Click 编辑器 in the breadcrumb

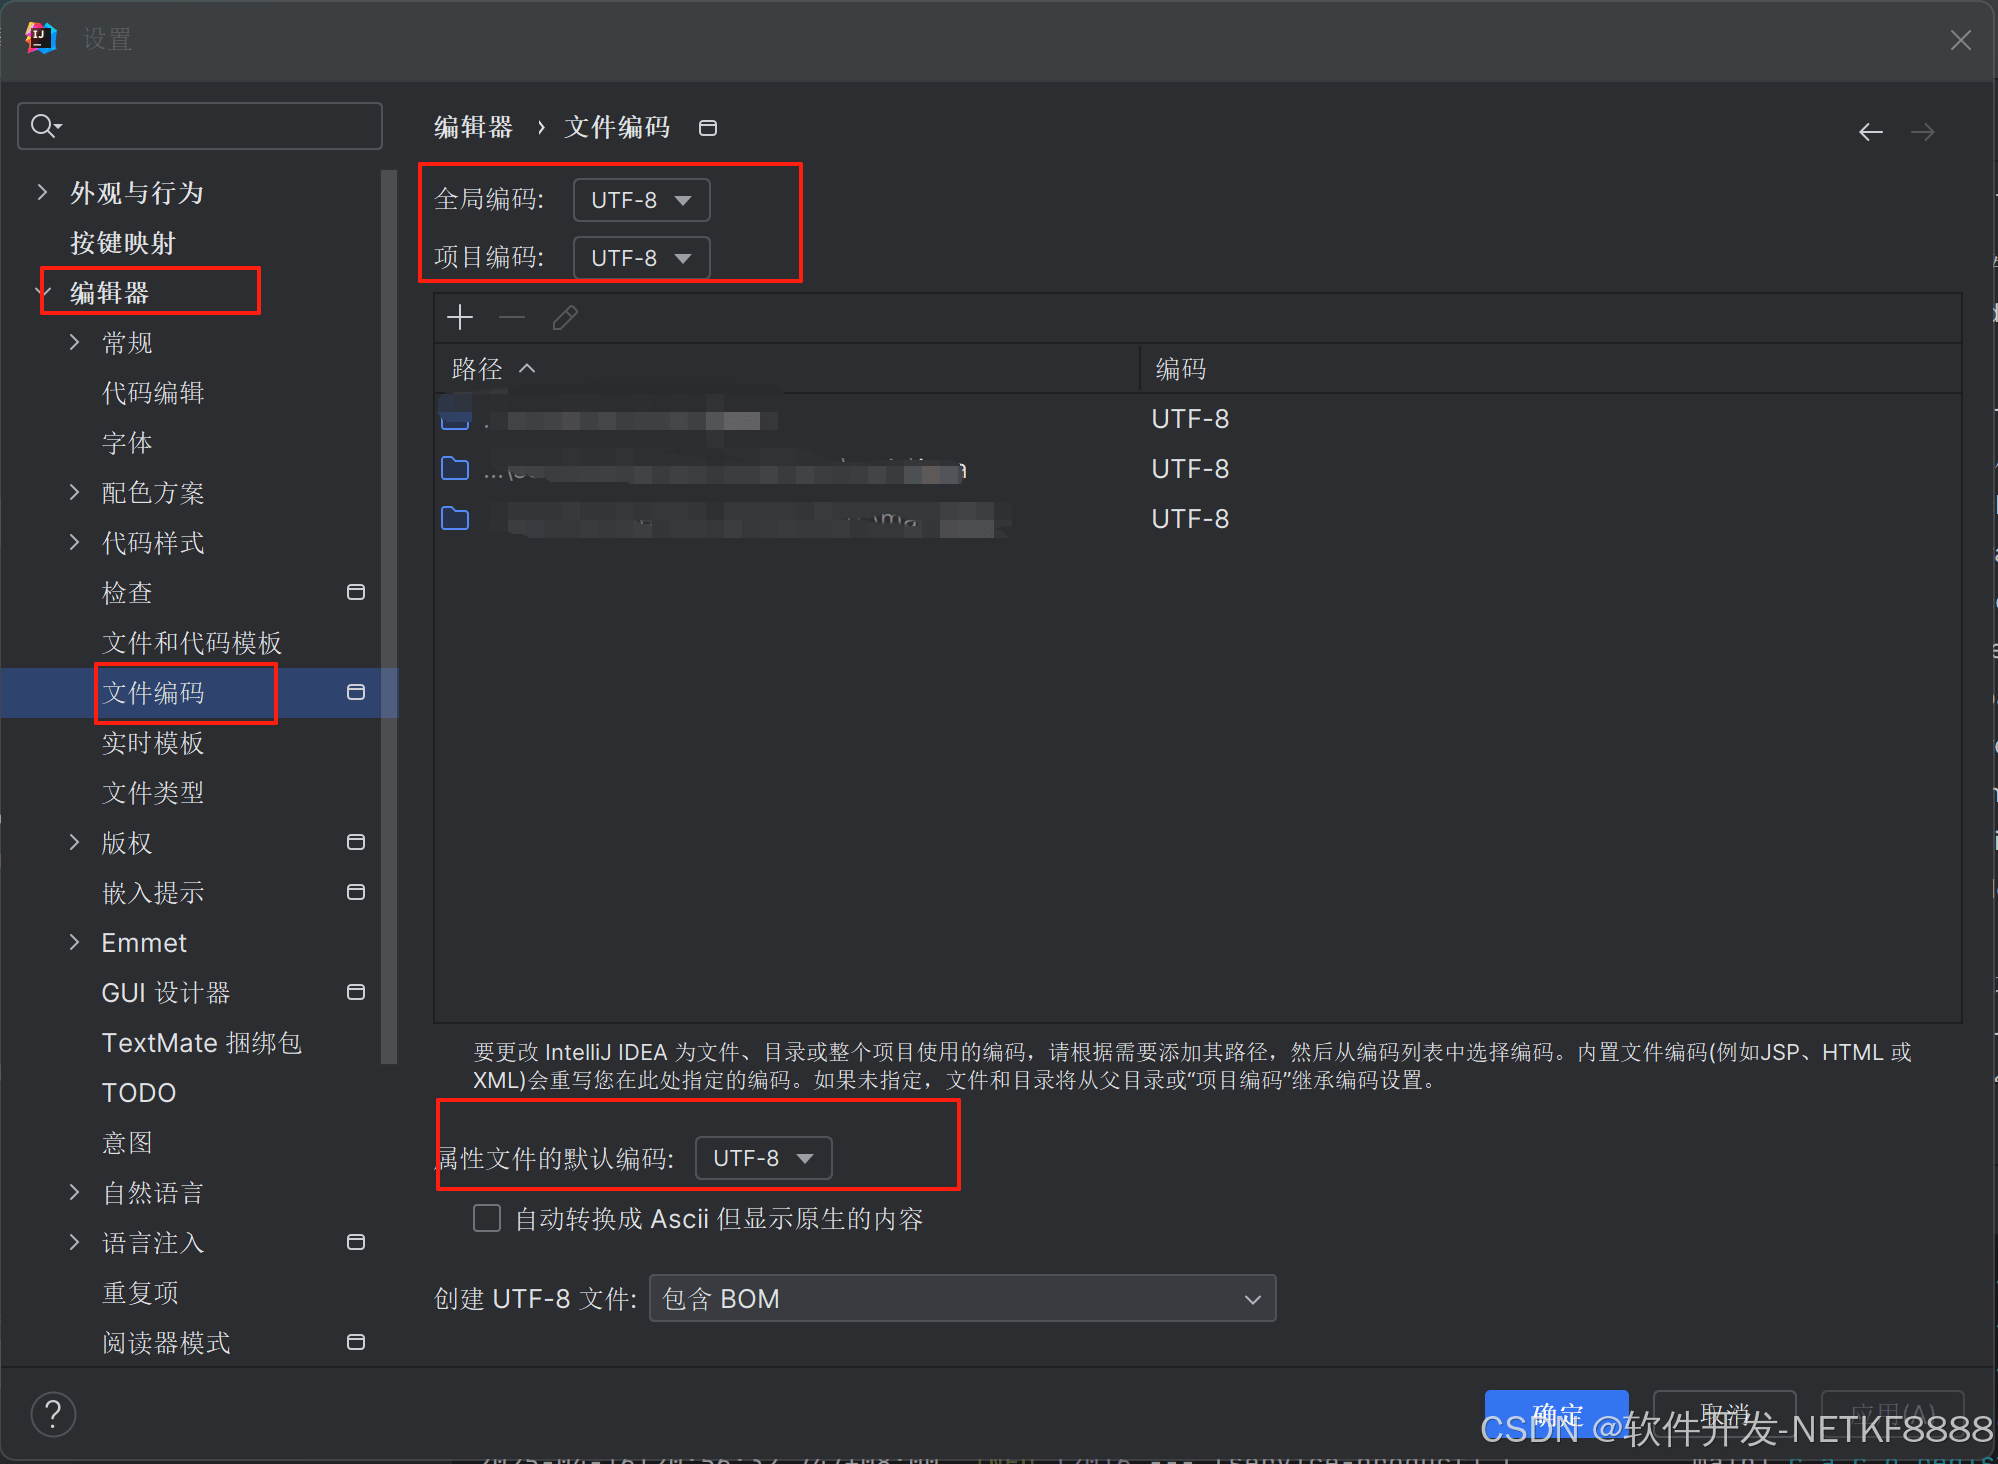pos(473,127)
